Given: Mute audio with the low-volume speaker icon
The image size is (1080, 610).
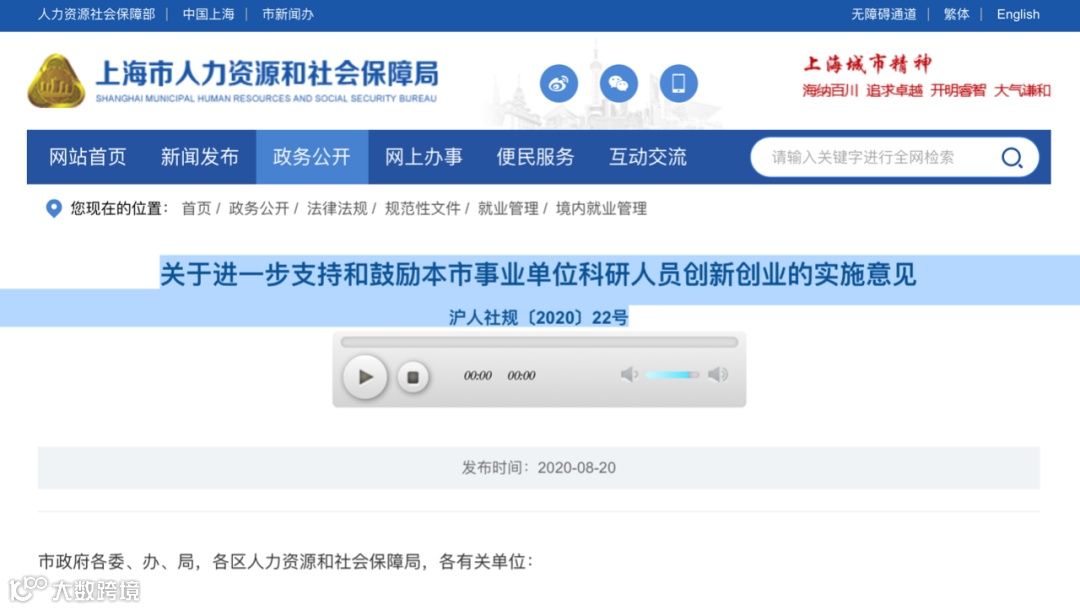Looking at the screenshot, I should pyautogui.click(x=629, y=375).
